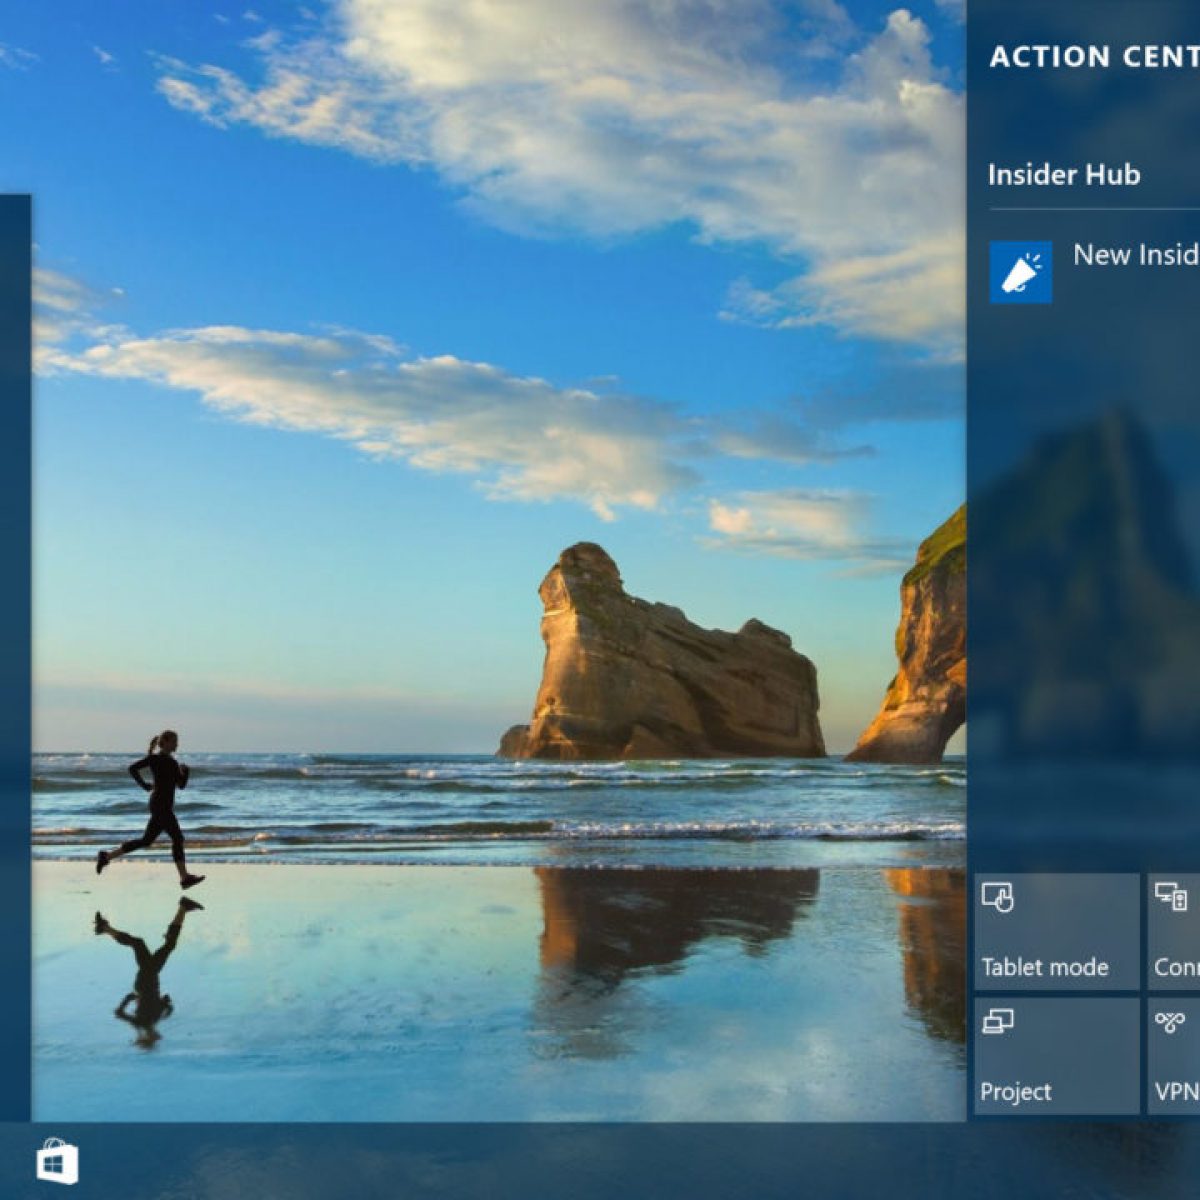
Task: Click the Project dual-screen icon
Action: 997,1022
